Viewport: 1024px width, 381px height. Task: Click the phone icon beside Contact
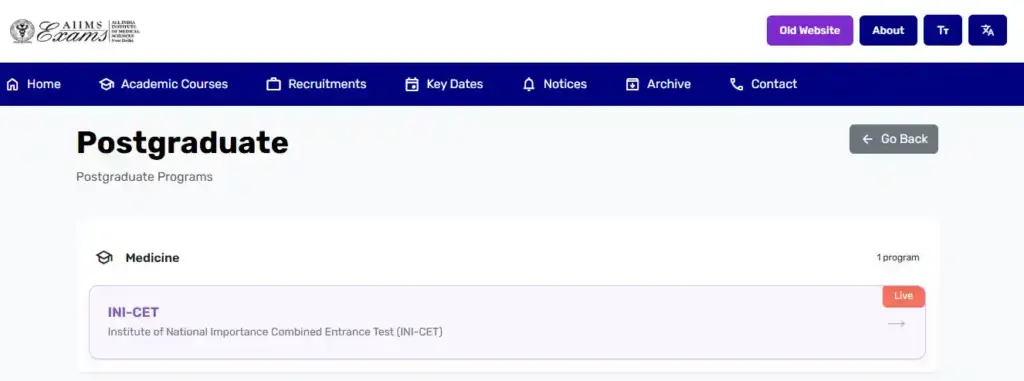(x=737, y=84)
